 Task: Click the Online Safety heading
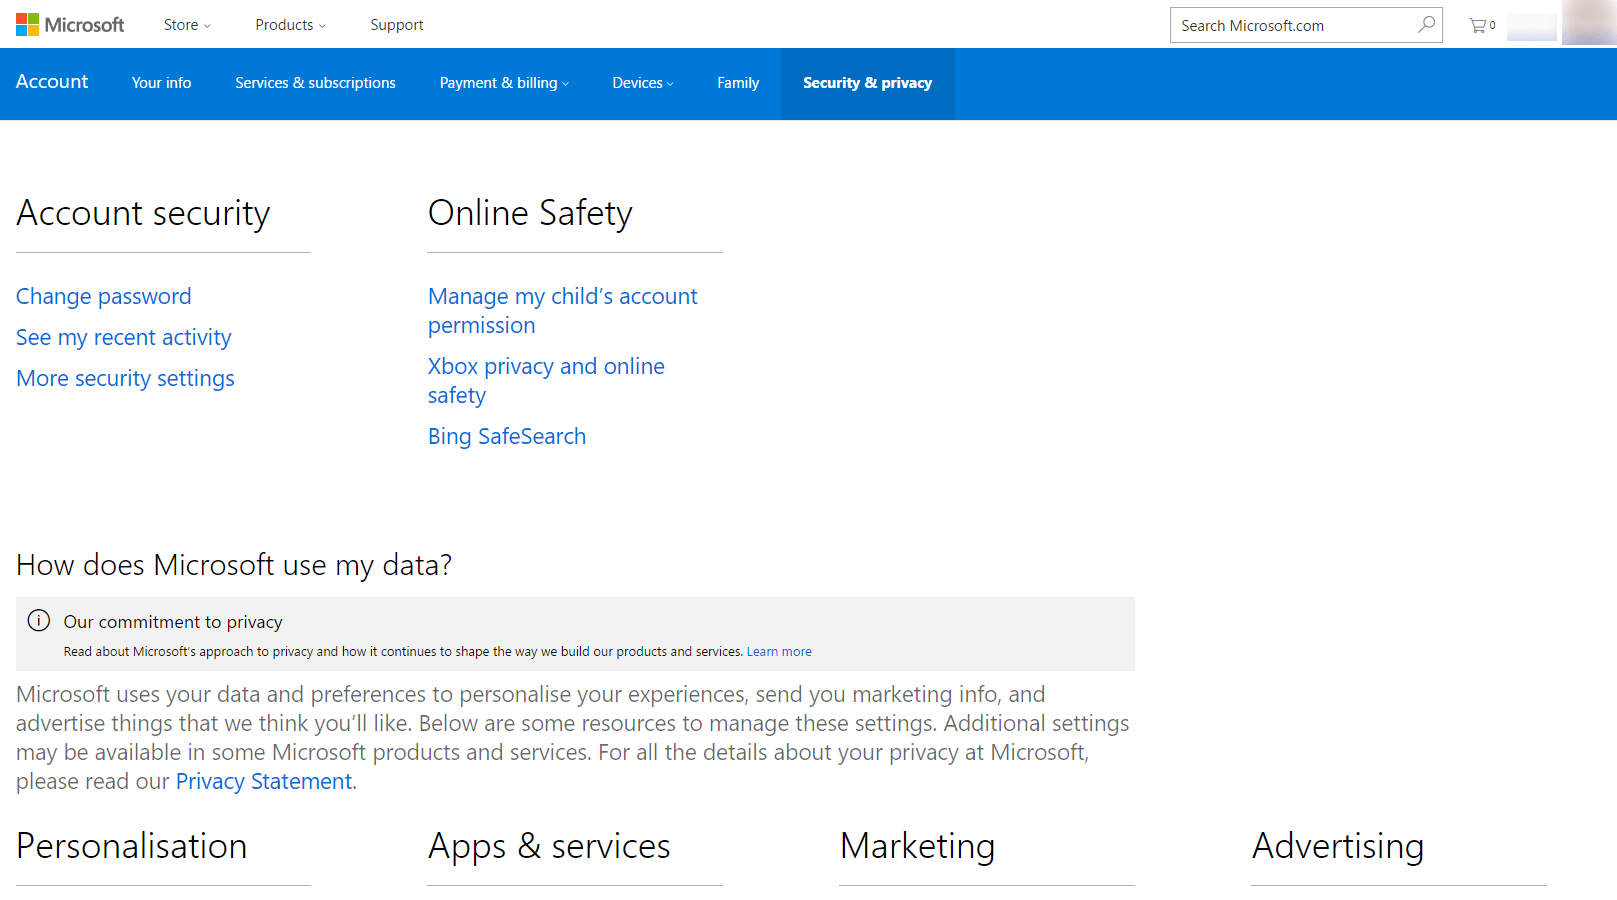[530, 213]
